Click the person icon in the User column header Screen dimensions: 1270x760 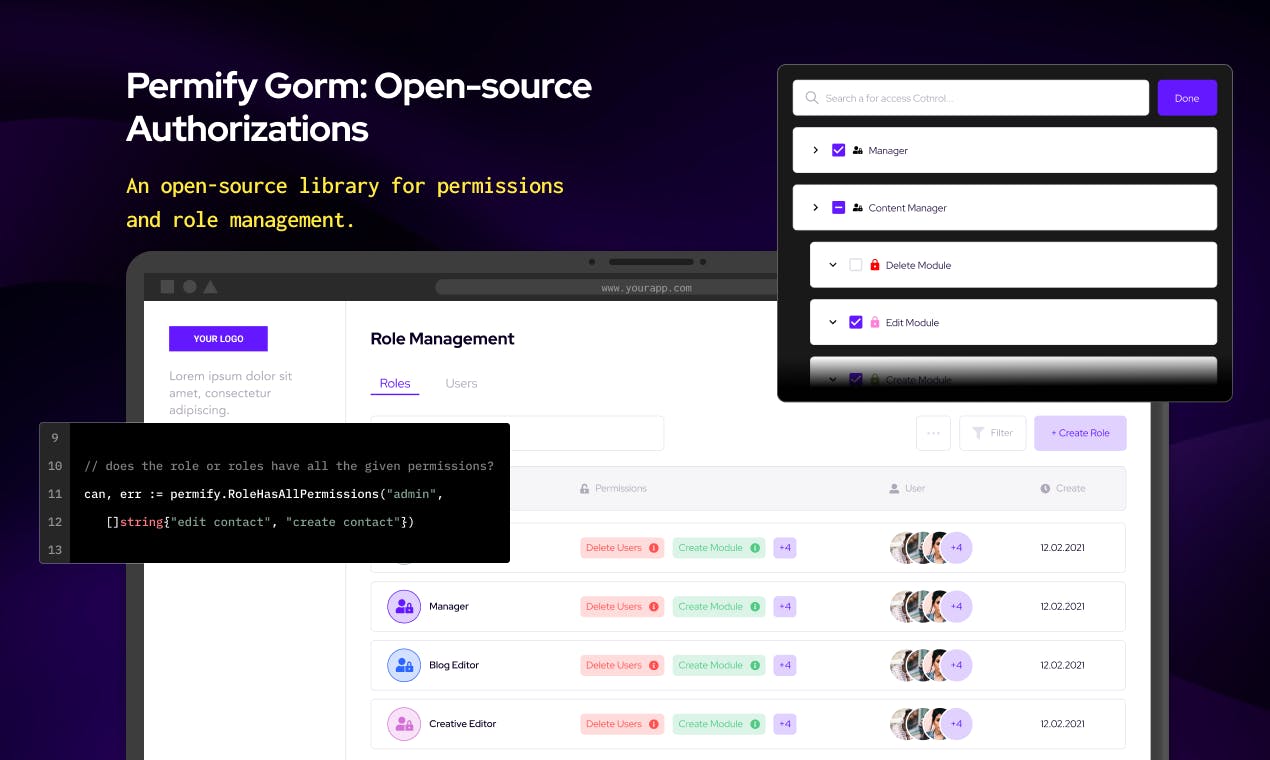pos(894,488)
